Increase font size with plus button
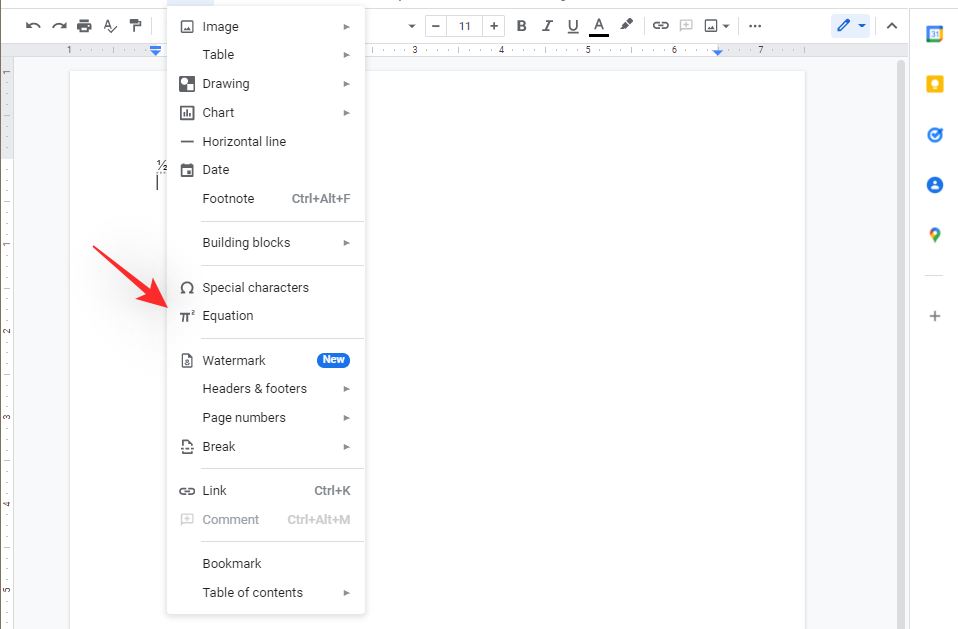Image resolution: width=958 pixels, height=629 pixels. pos(494,26)
